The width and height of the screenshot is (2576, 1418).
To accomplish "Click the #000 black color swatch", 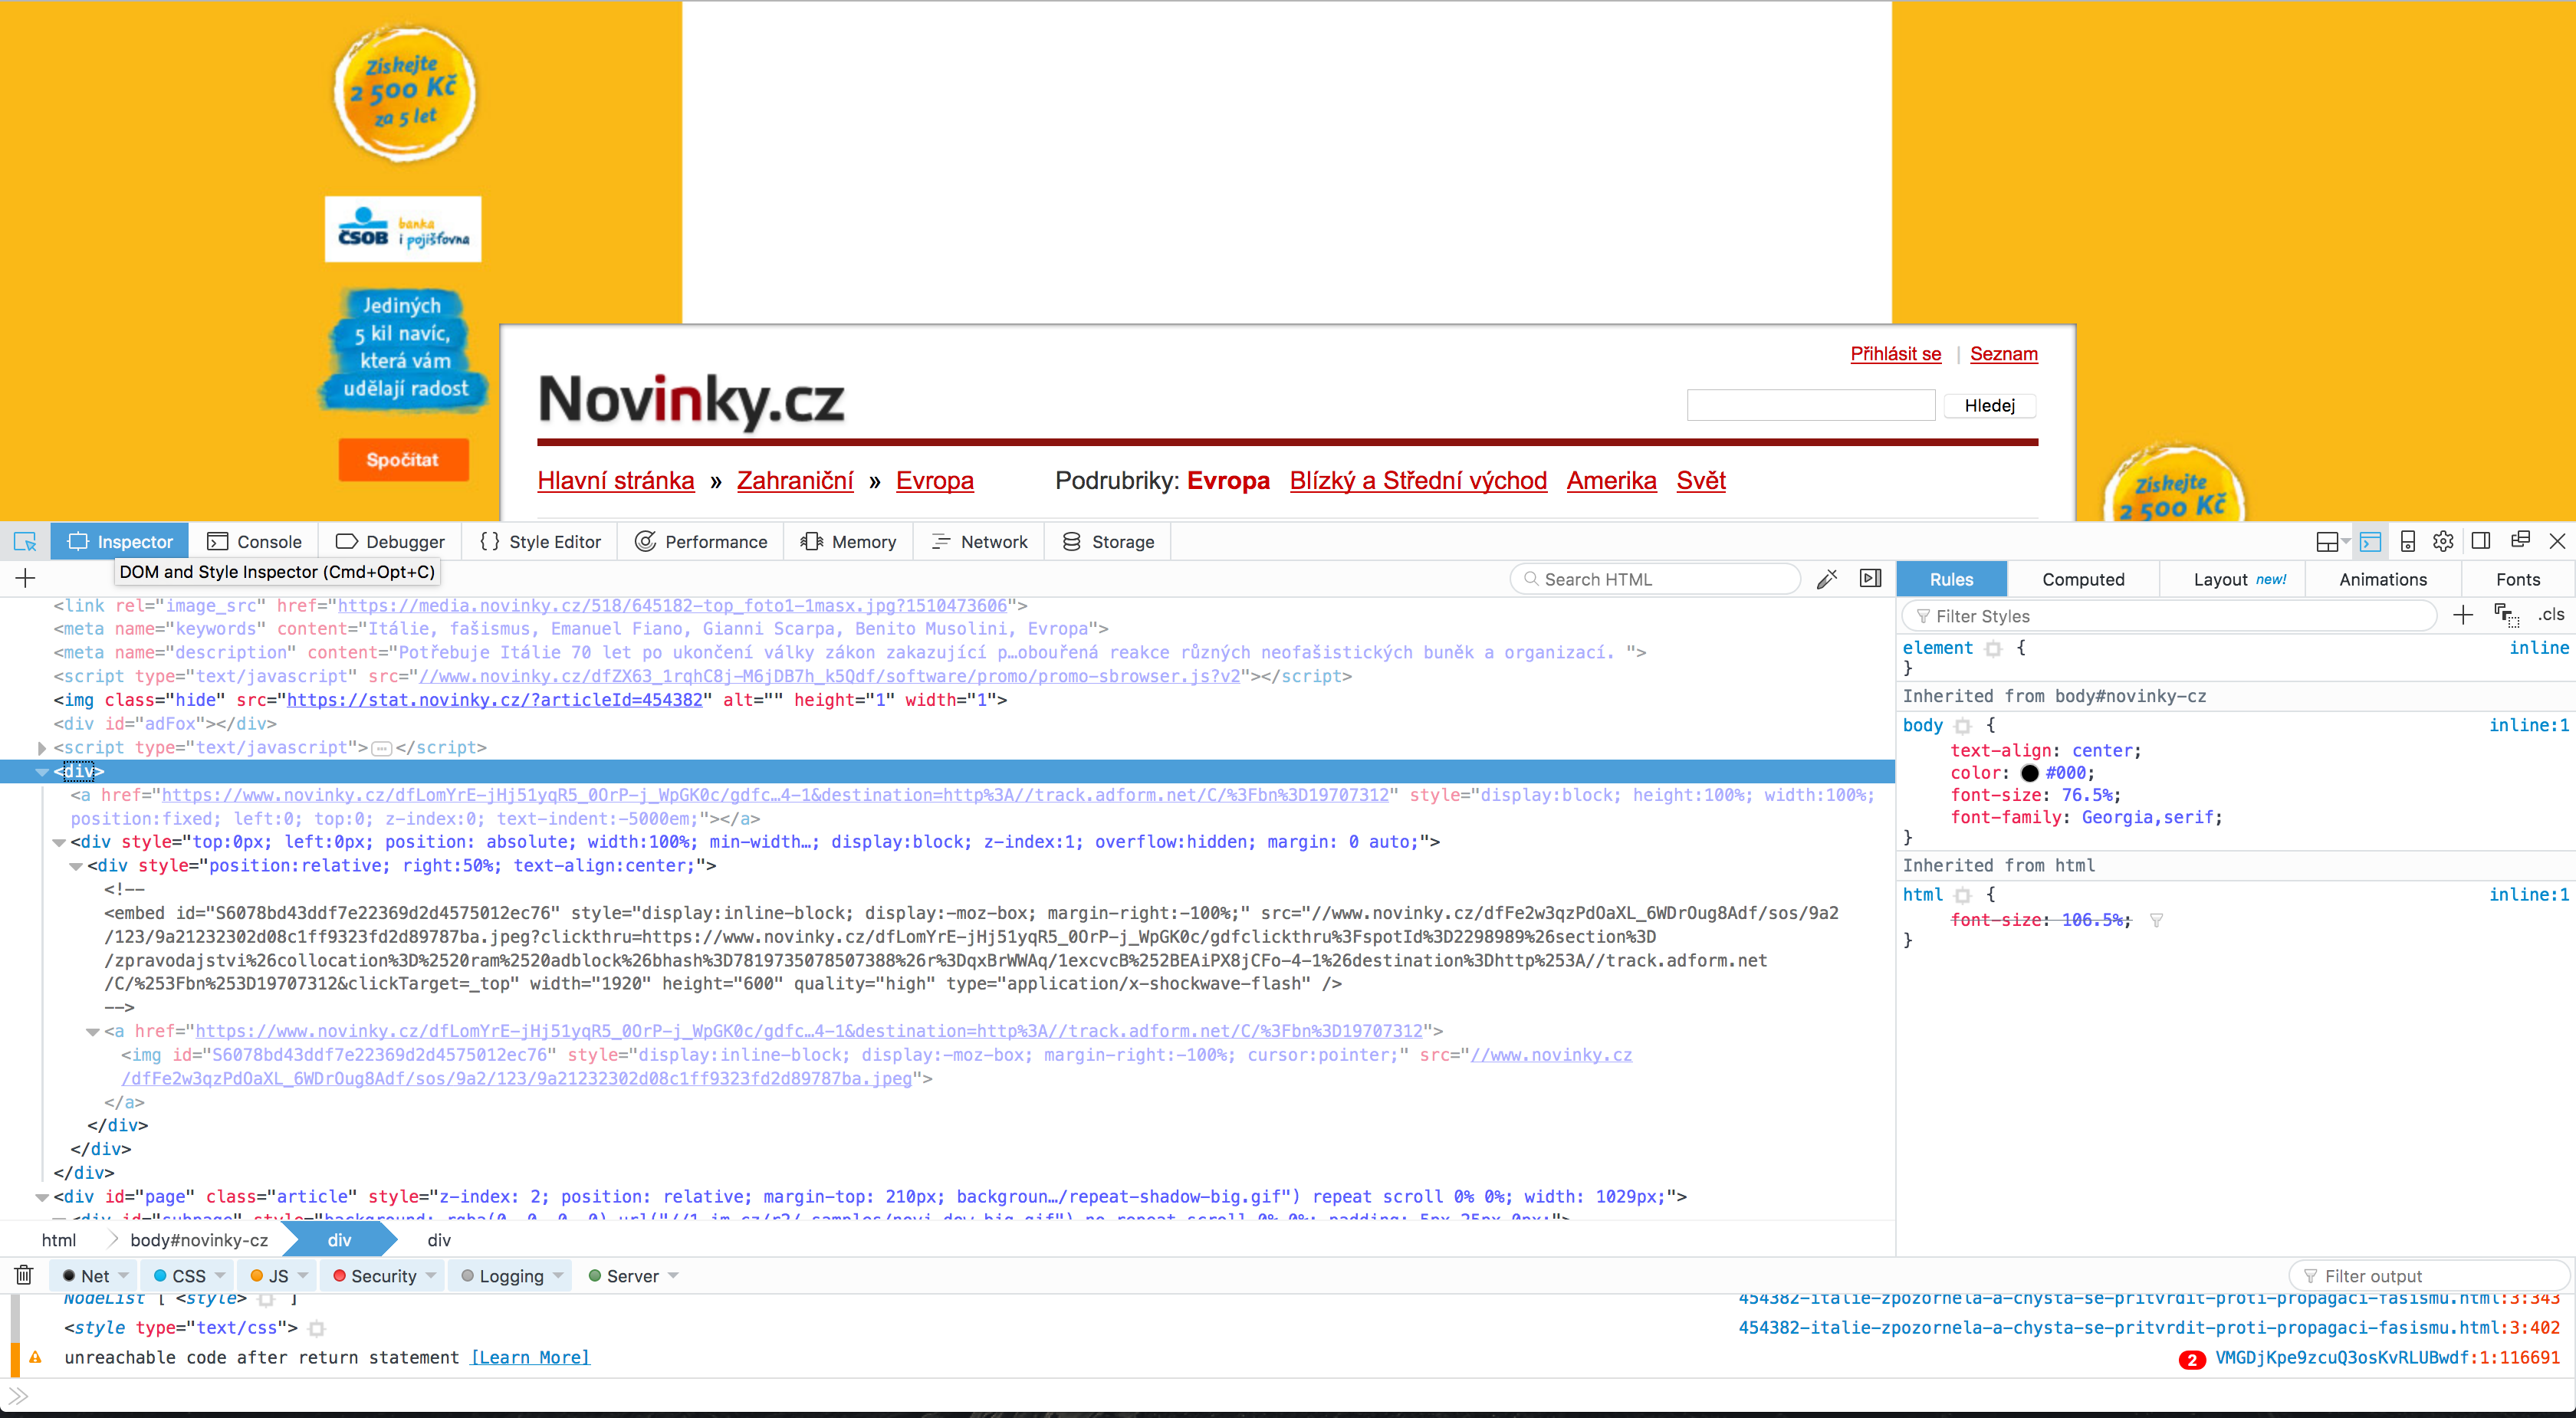I will [2029, 773].
